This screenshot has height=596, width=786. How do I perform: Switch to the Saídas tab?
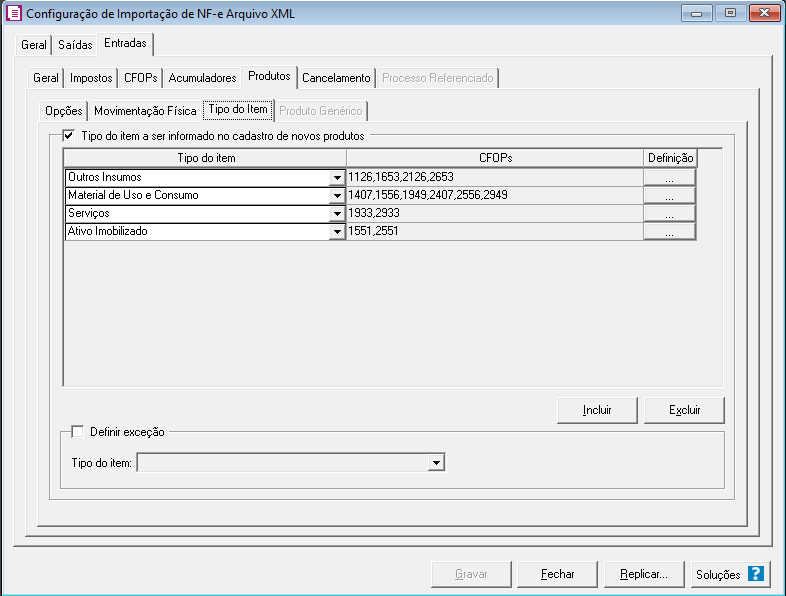click(75, 45)
